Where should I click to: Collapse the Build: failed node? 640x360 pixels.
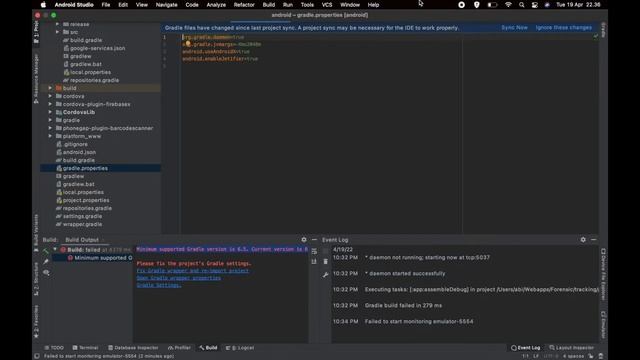[55, 249]
